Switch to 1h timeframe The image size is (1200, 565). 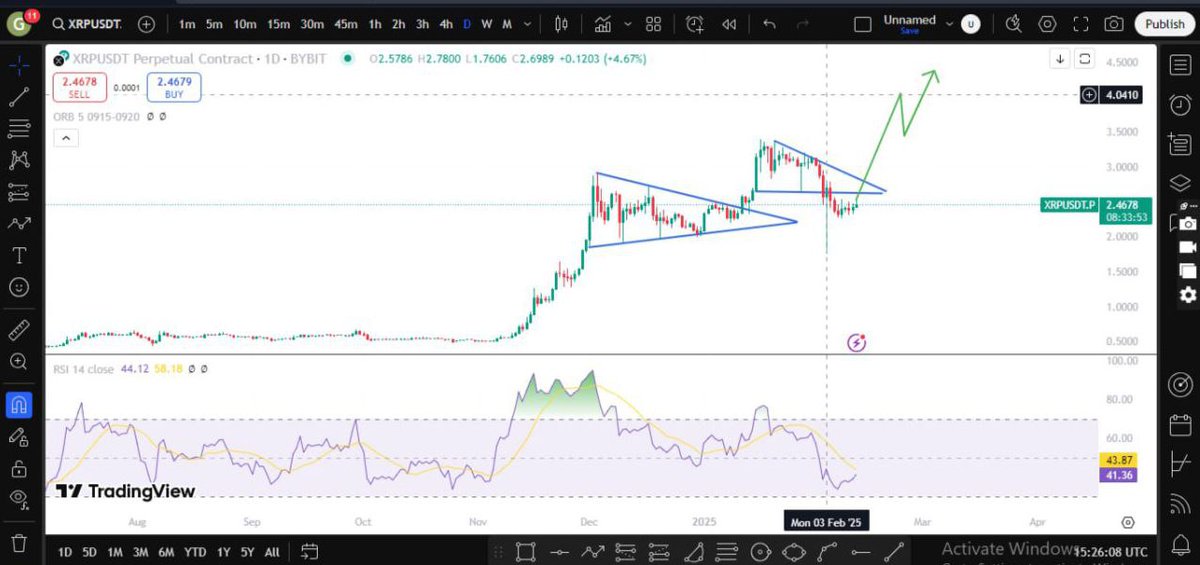pos(374,24)
